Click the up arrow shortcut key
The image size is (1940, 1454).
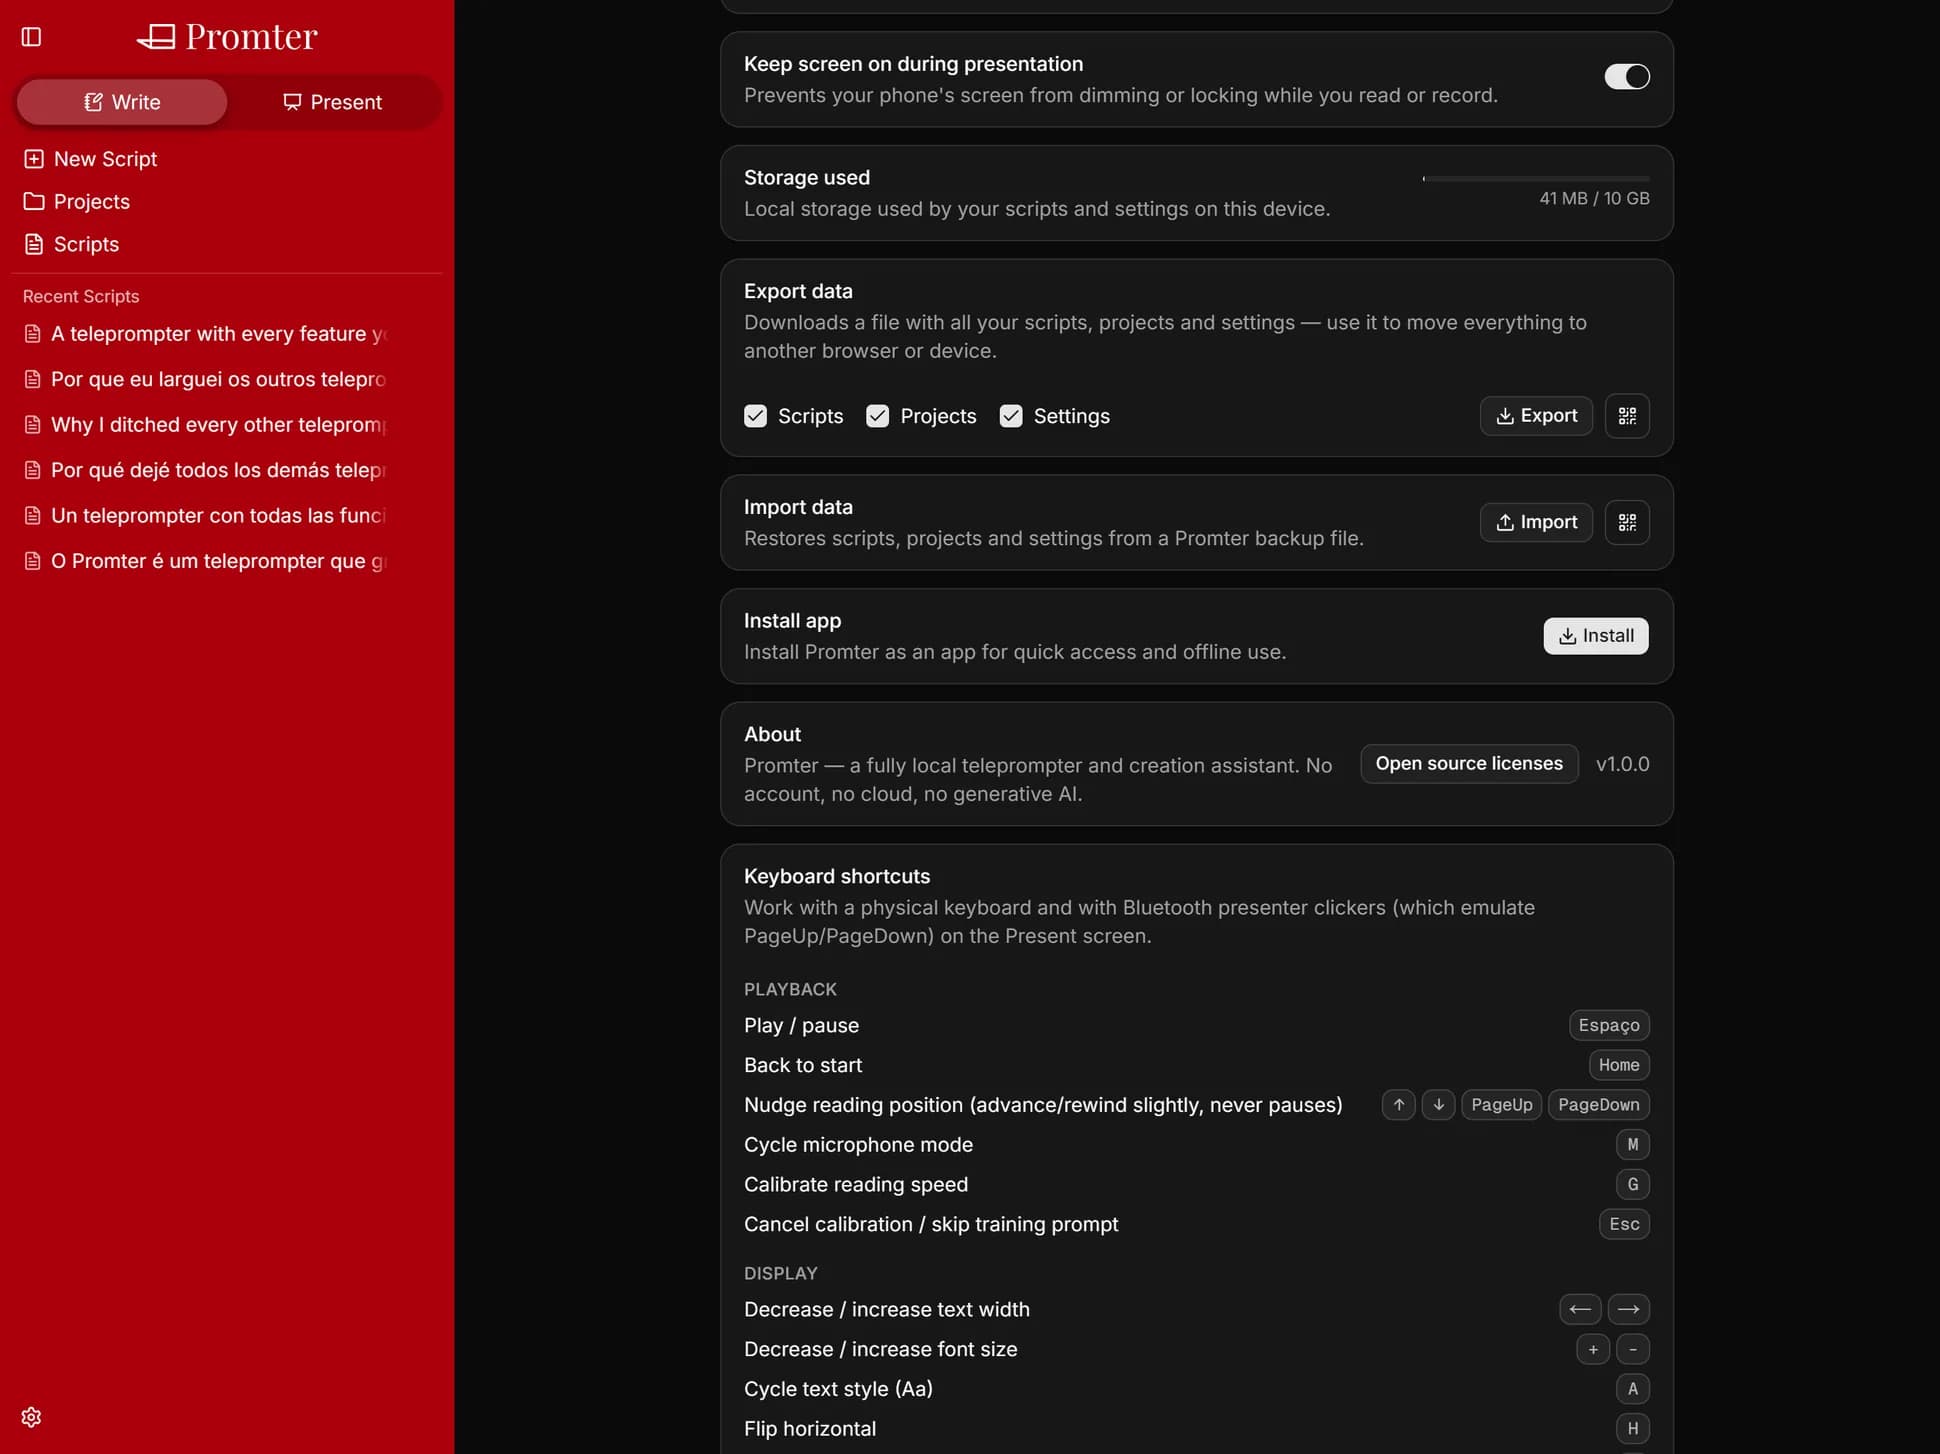[1399, 1105]
